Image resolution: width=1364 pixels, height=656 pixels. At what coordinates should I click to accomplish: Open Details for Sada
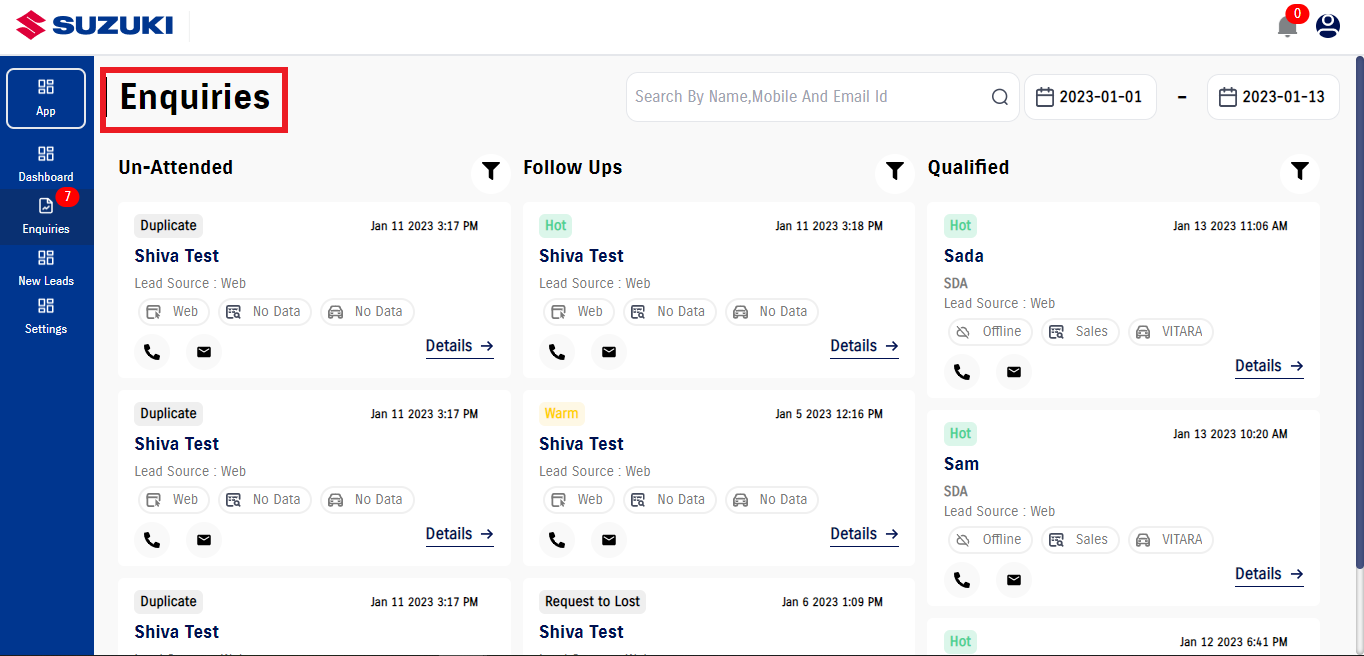[1269, 367]
